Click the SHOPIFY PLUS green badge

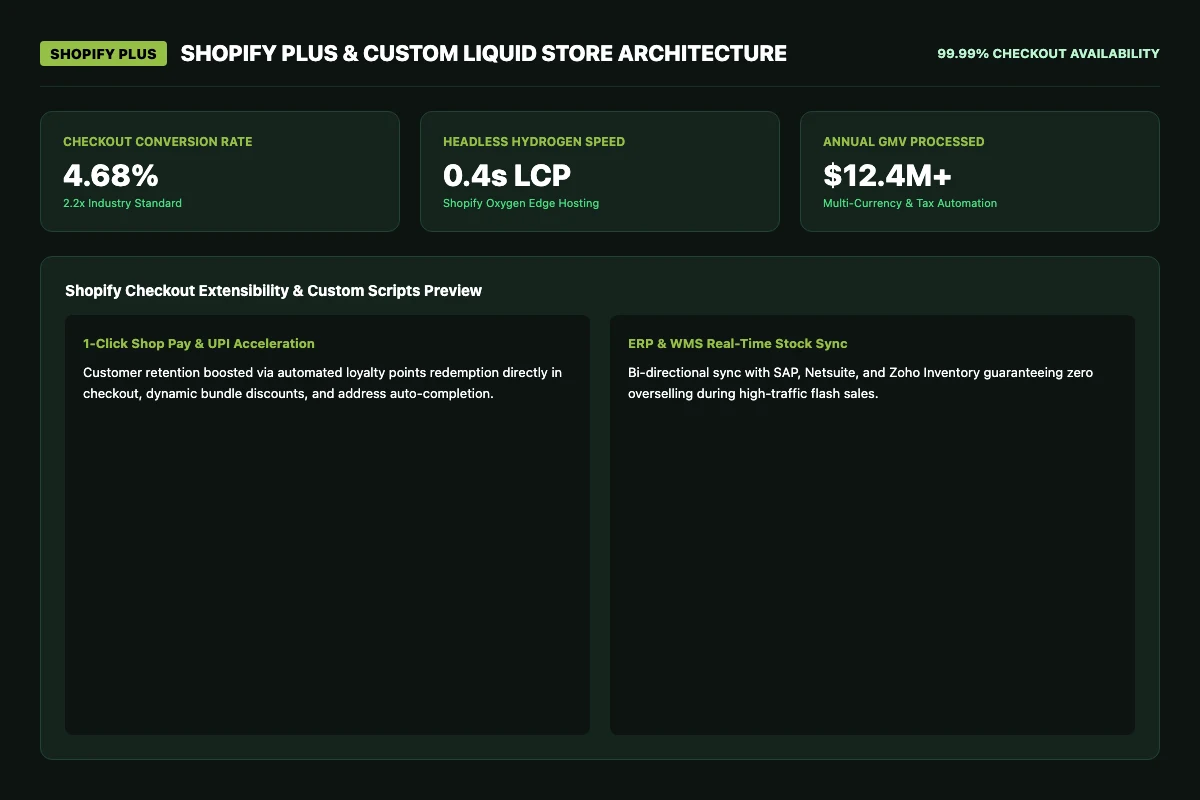[103, 54]
